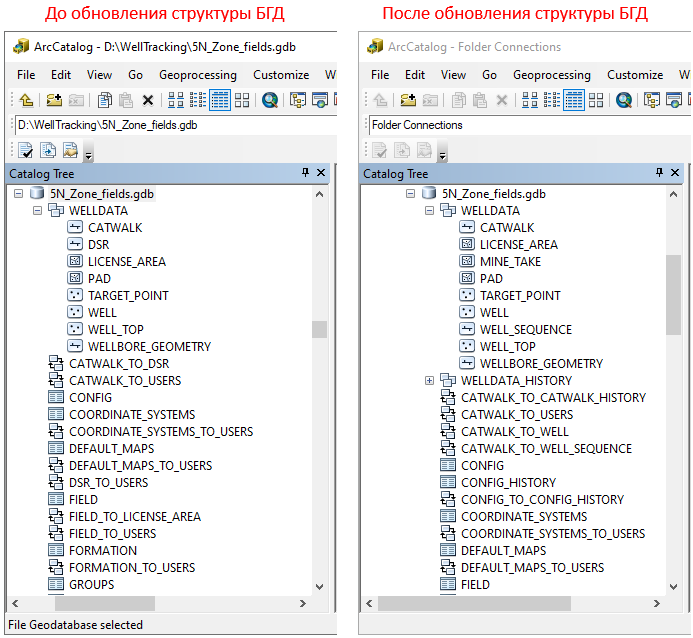Viewport: 693px width, 638px height.
Task: Pin the left Catalog Tree panel
Action: pyautogui.click(x=305, y=172)
